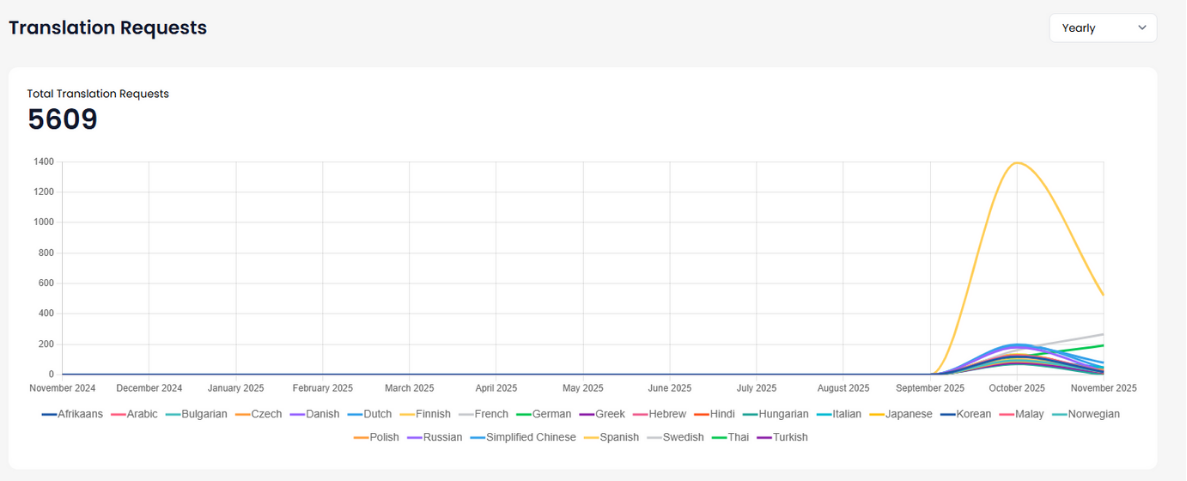Toggle French series in legend

(483, 414)
